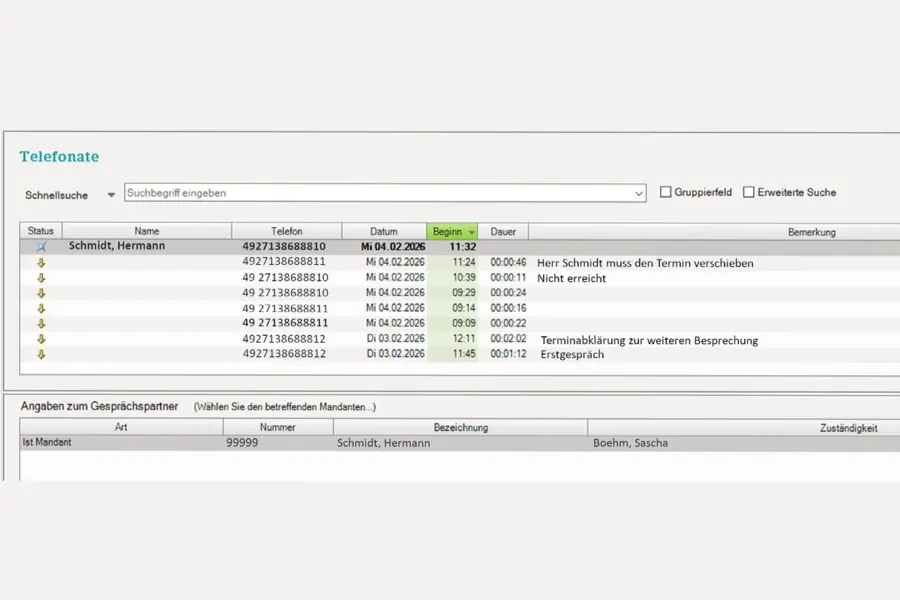
Task: Click the blue status icon for Schmidt, Hermann
Action: pos(41,246)
